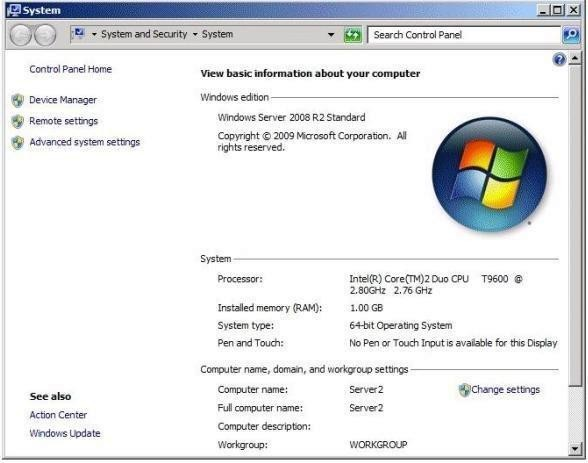Open Action Center under See also
Image resolution: width=588 pixels, height=463 pixels.
[58, 415]
